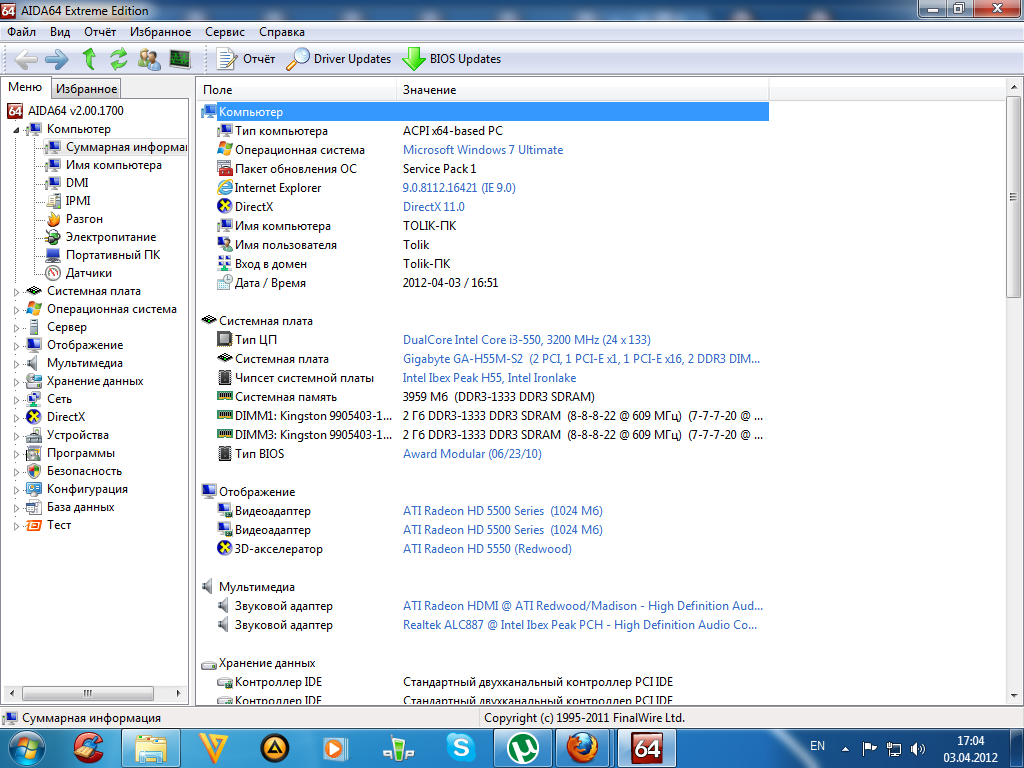The width and height of the screenshot is (1024, 768).
Task: Select Суммарная информация in the tree
Action: pyautogui.click(x=125, y=147)
